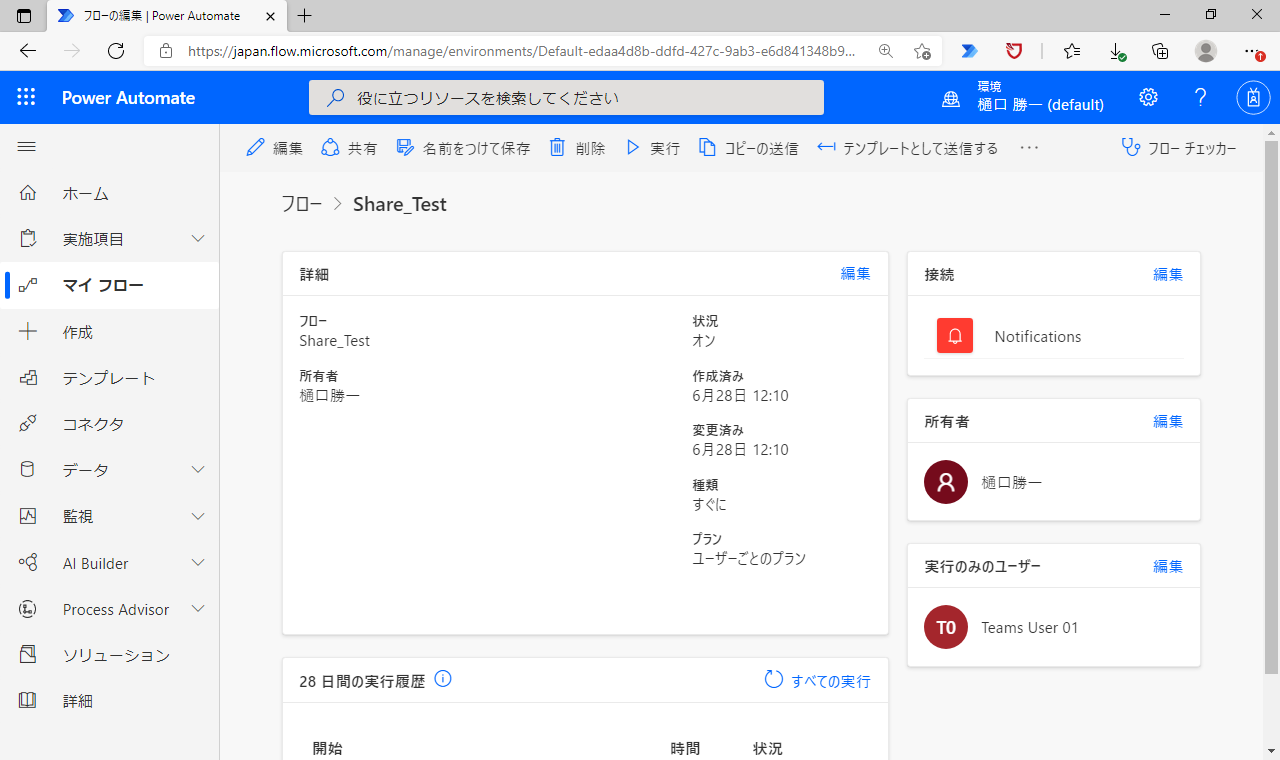This screenshot has width=1280, height=760.
Task: Click the Notifications connection name
Action: (x=1038, y=337)
